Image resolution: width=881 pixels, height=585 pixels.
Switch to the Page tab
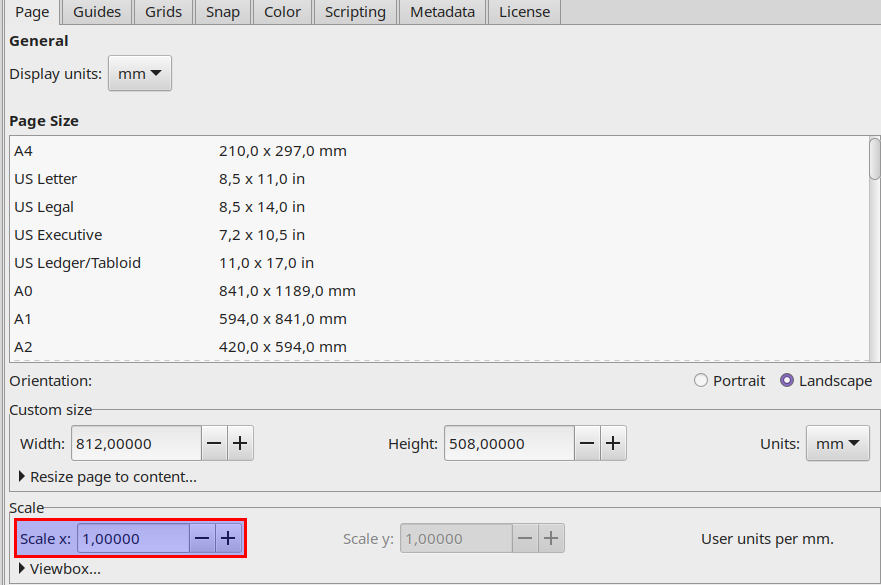pyautogui.click(x=32, y=12)
